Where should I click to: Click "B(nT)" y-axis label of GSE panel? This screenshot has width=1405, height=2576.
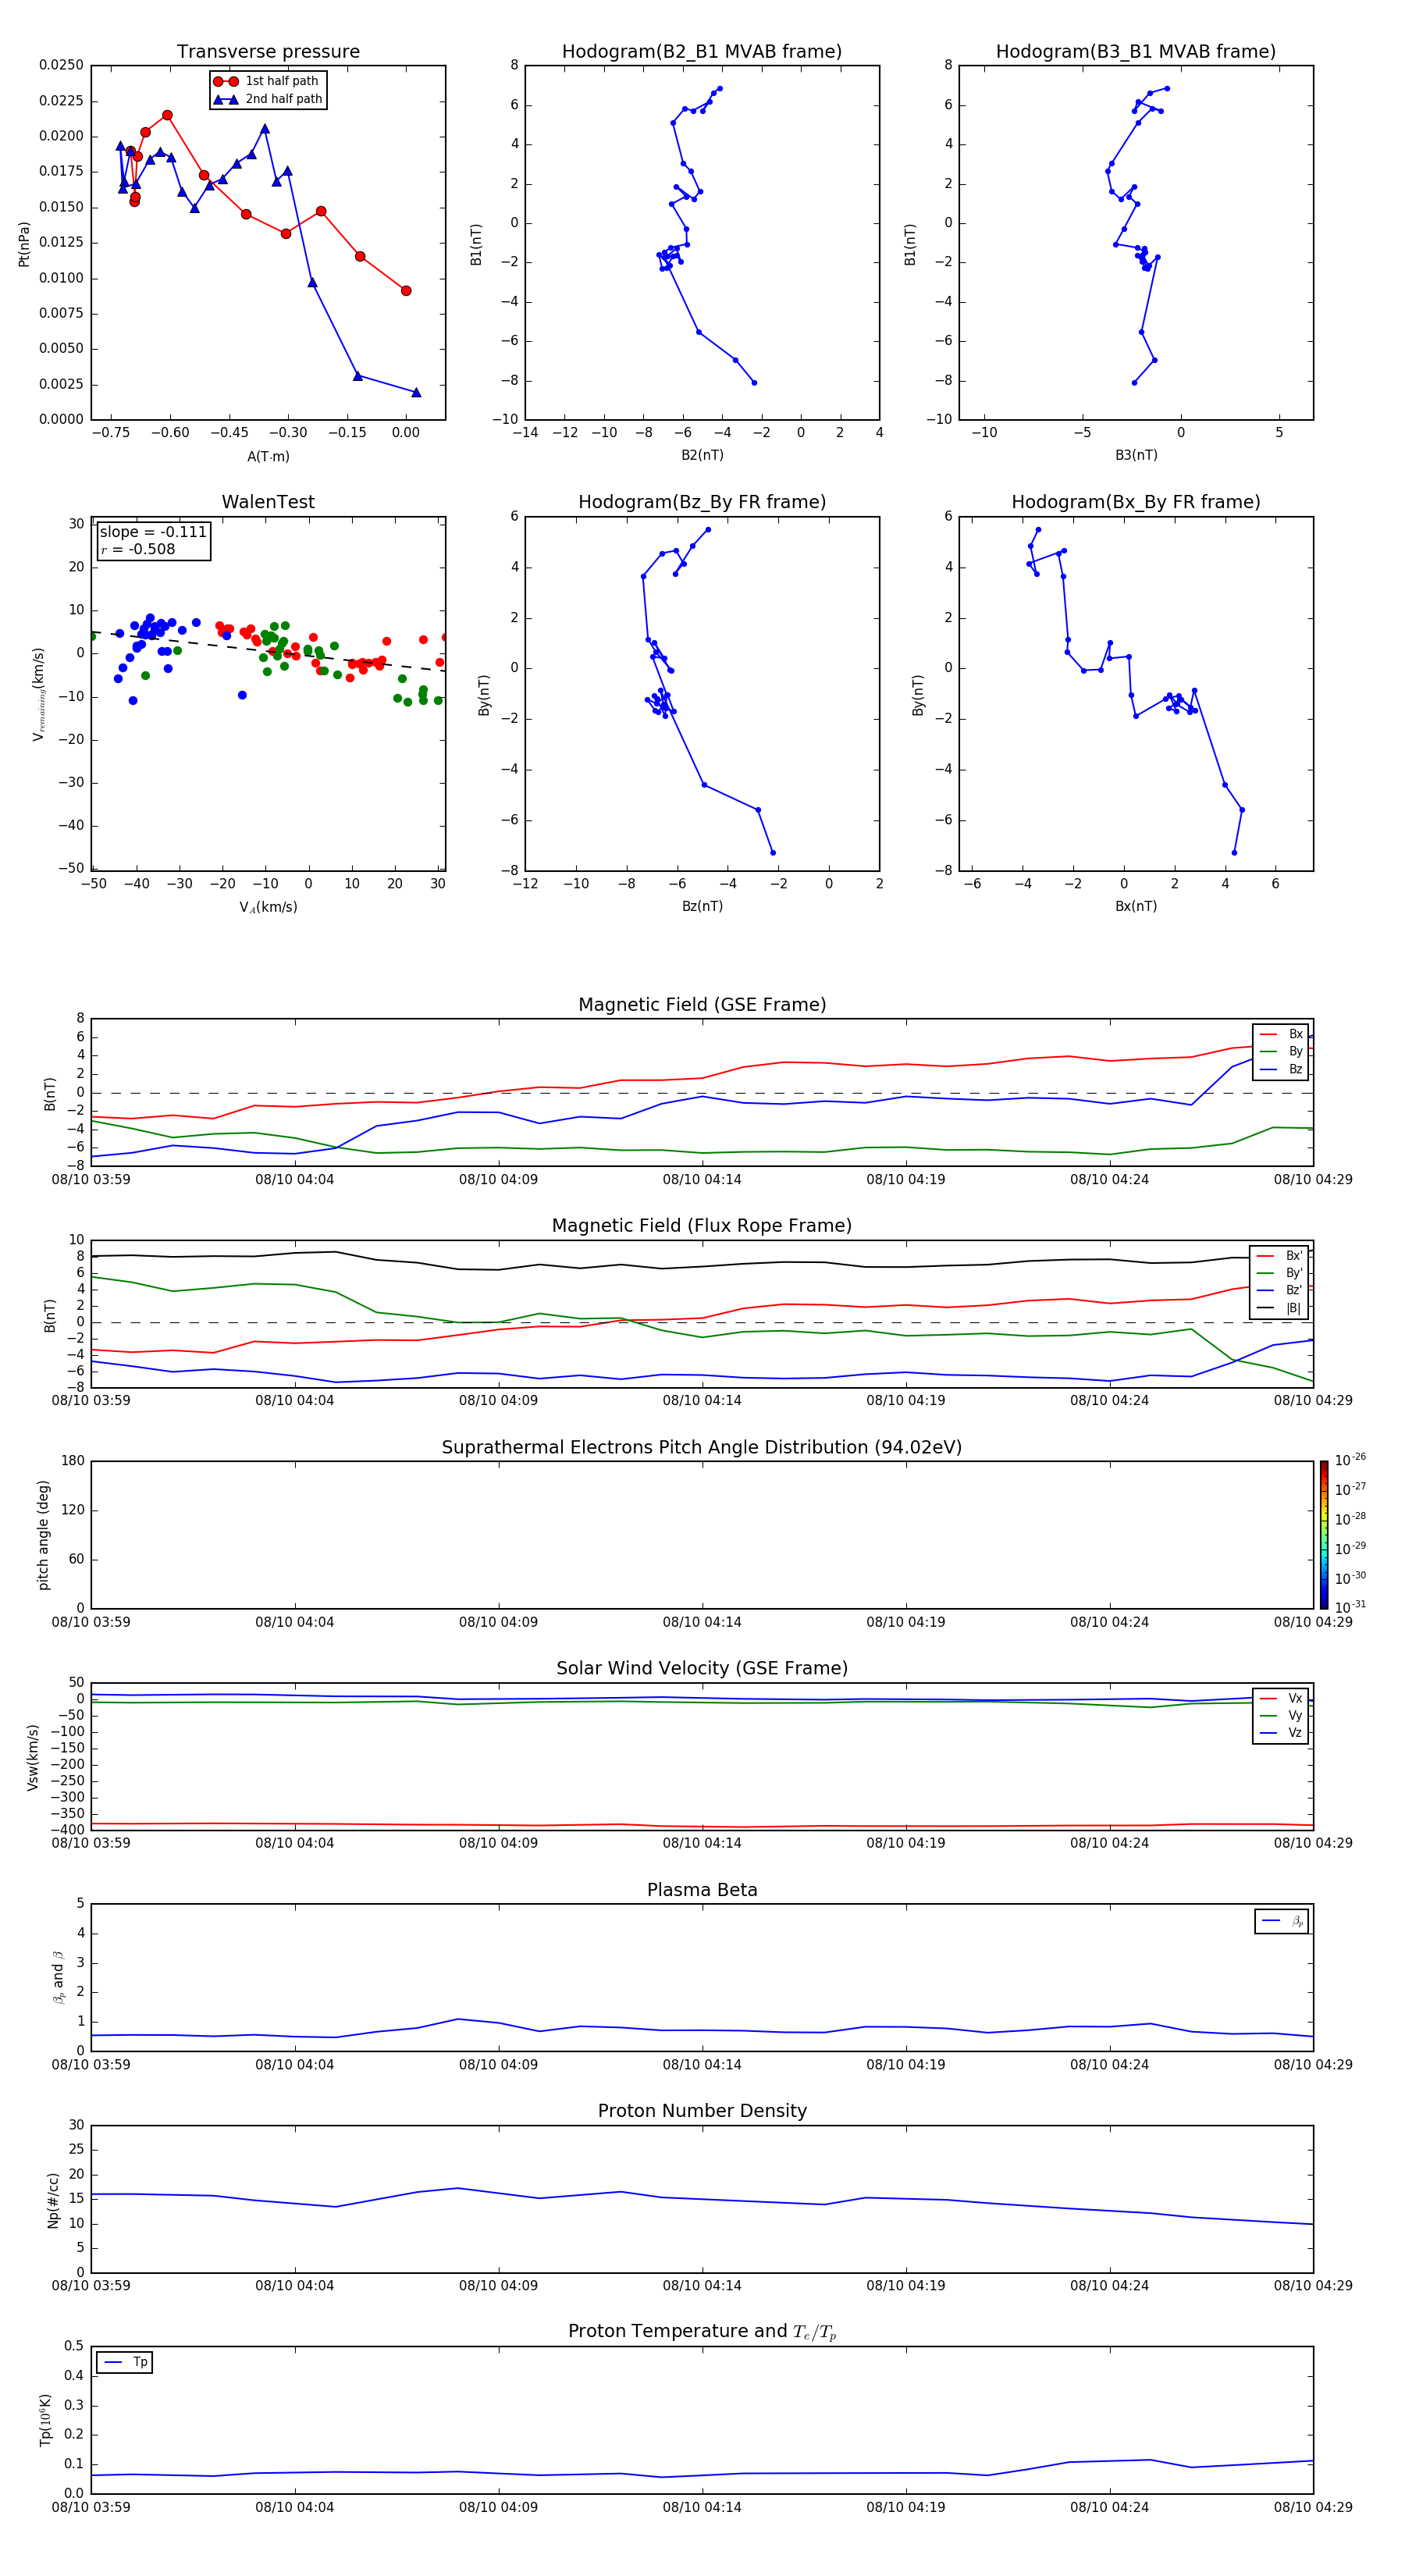[50, 1094]
